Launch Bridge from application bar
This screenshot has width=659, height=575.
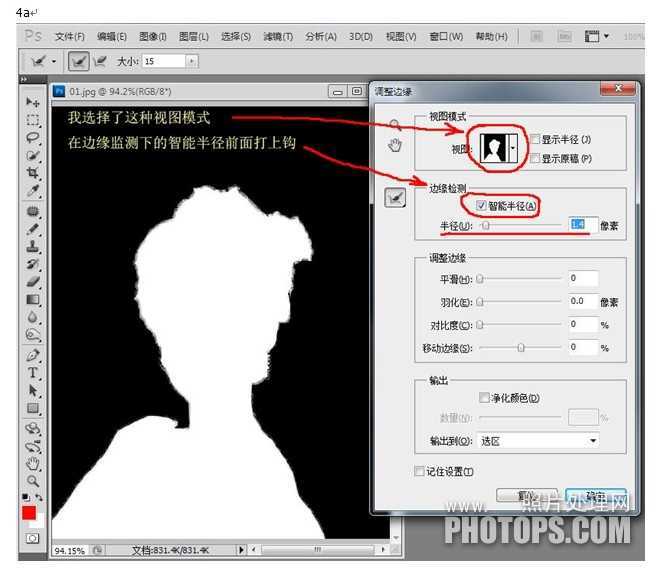coord(536,37)
